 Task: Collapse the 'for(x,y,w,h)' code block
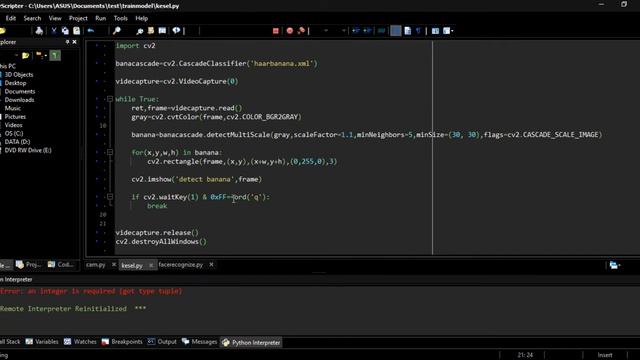(110, 152)
